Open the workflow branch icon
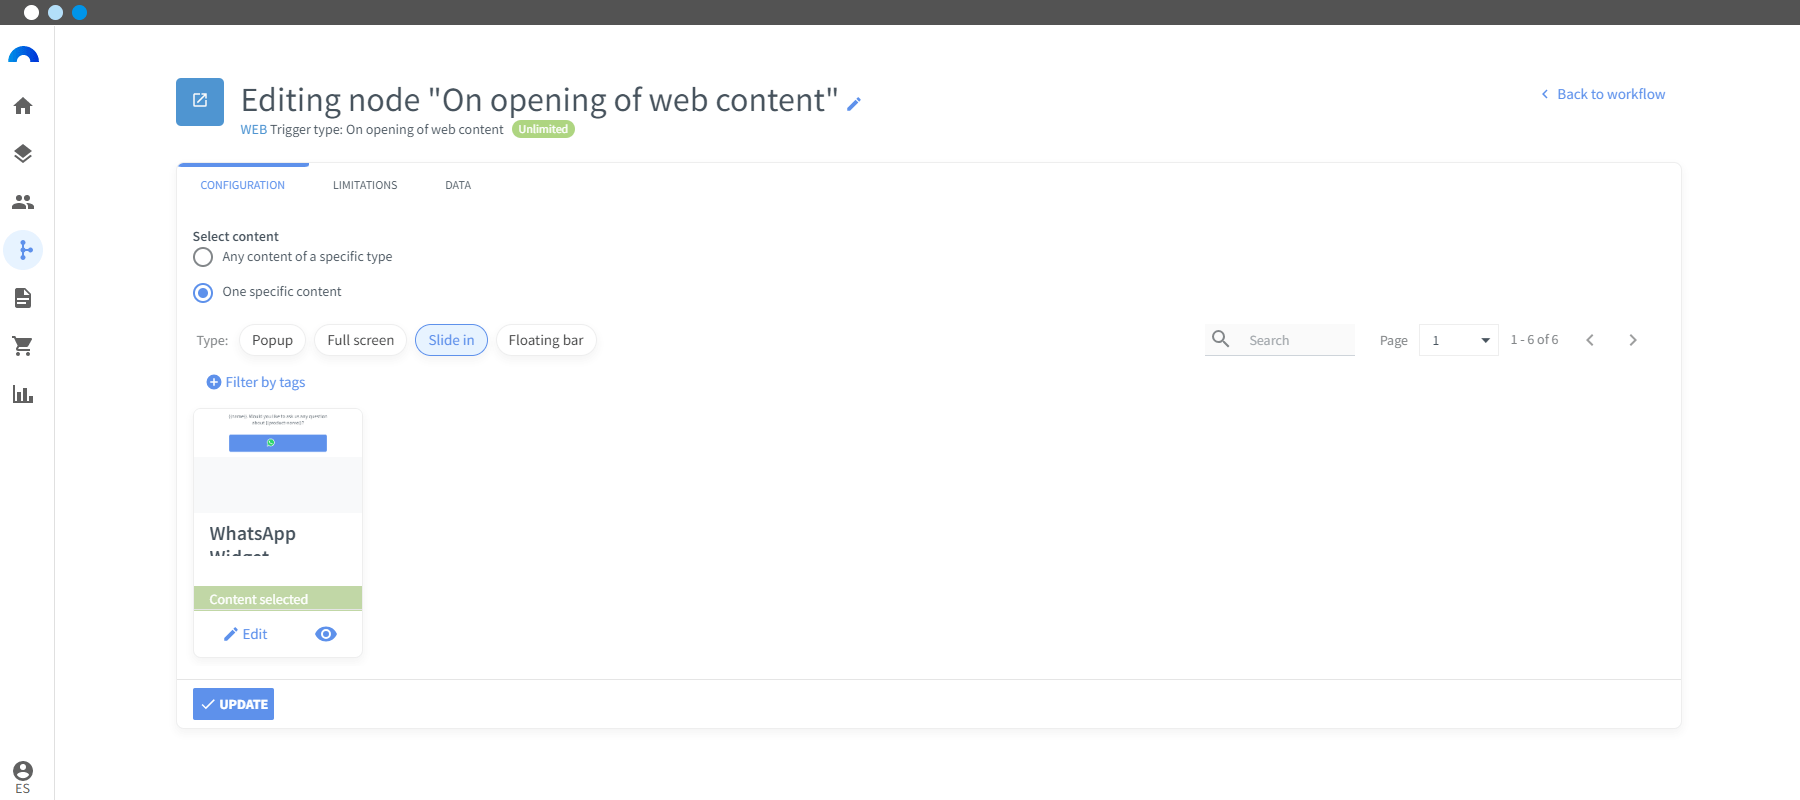Viewport: 1800px width, 800px height. click(x=23, y=250)
